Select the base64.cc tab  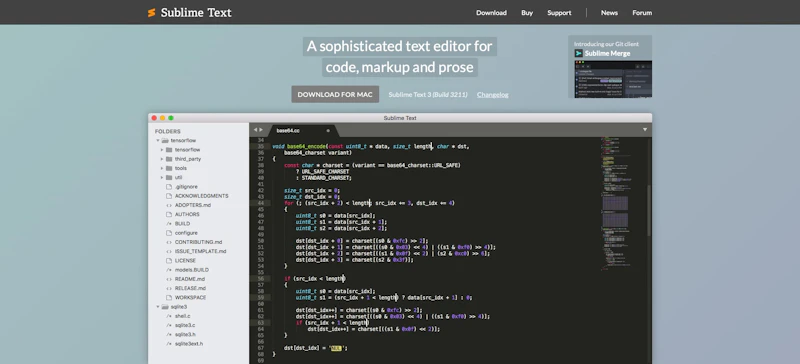[303, 130]
